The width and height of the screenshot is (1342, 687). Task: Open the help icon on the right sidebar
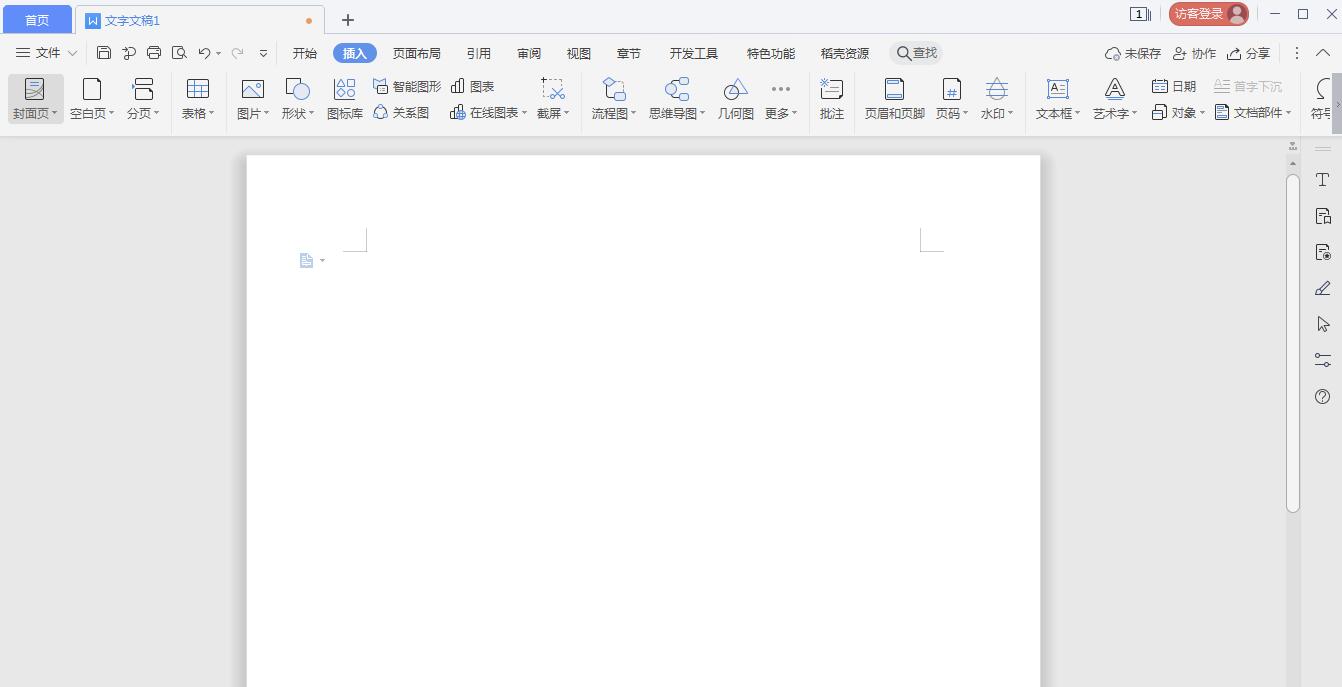pyautogui.click(x=1322, y=397)
